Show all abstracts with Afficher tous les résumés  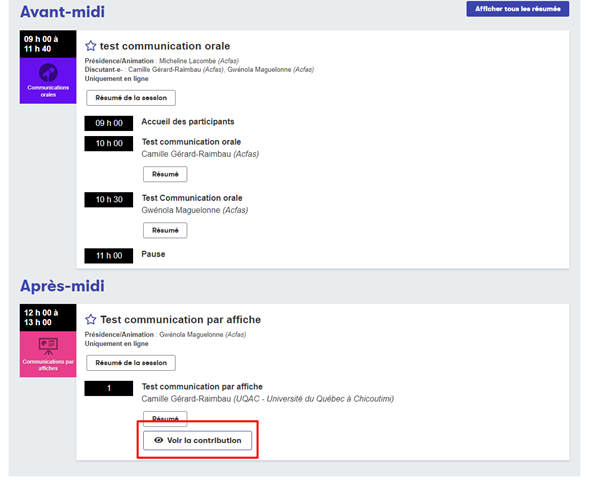tap(518, 9)
